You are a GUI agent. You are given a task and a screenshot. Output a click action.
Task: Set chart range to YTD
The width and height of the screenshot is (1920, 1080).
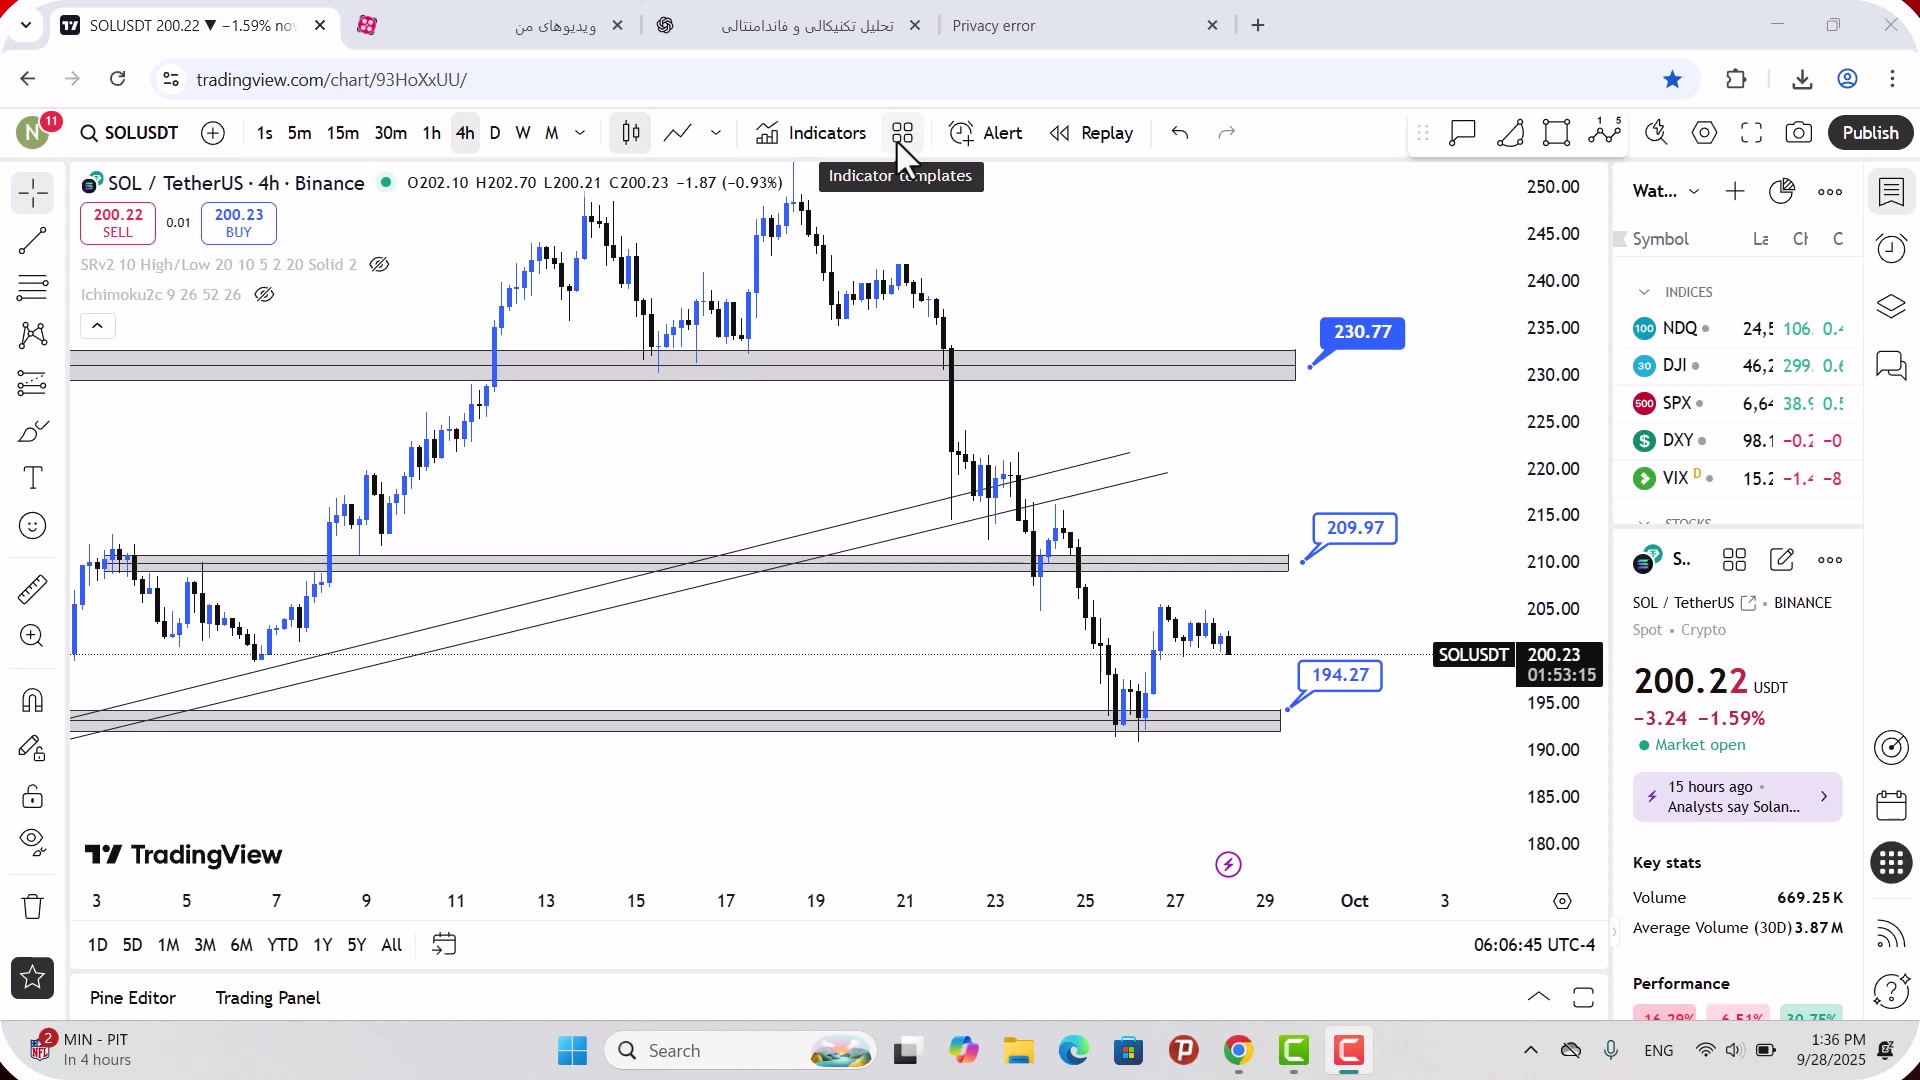[x=283, y=945]
